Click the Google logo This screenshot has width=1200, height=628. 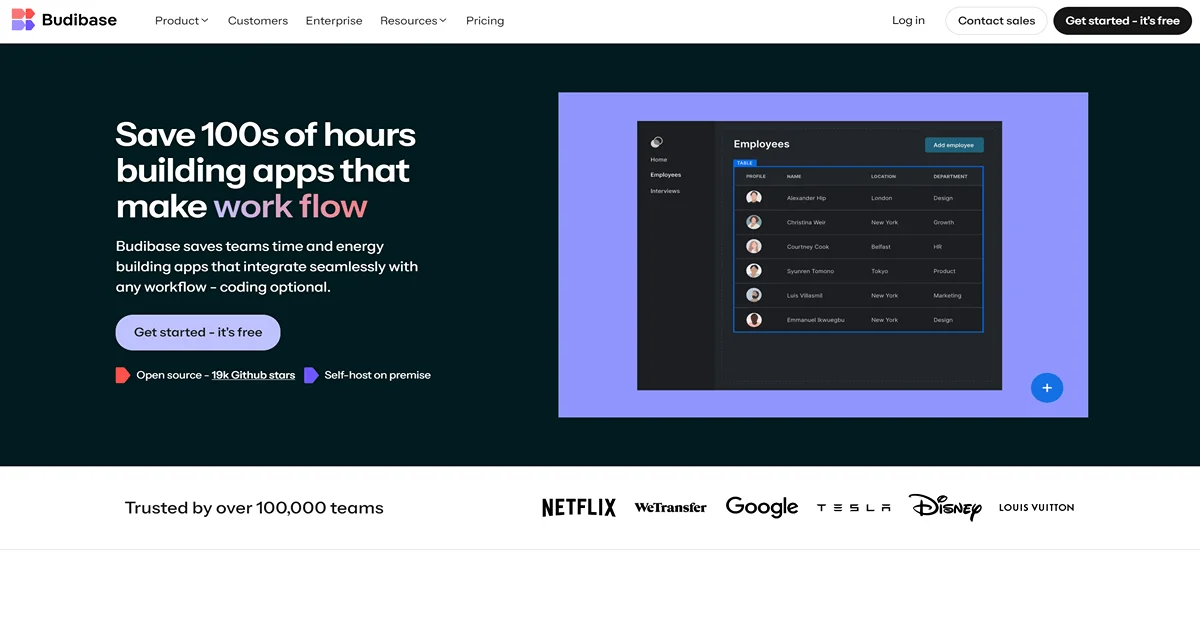[x=762, y=508]
